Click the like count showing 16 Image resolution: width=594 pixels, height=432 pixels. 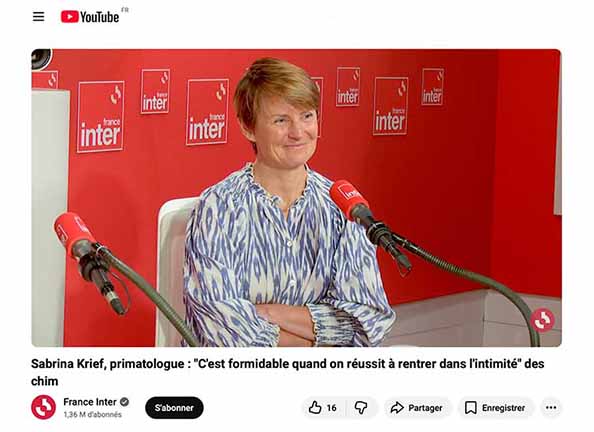coord(331,408)
